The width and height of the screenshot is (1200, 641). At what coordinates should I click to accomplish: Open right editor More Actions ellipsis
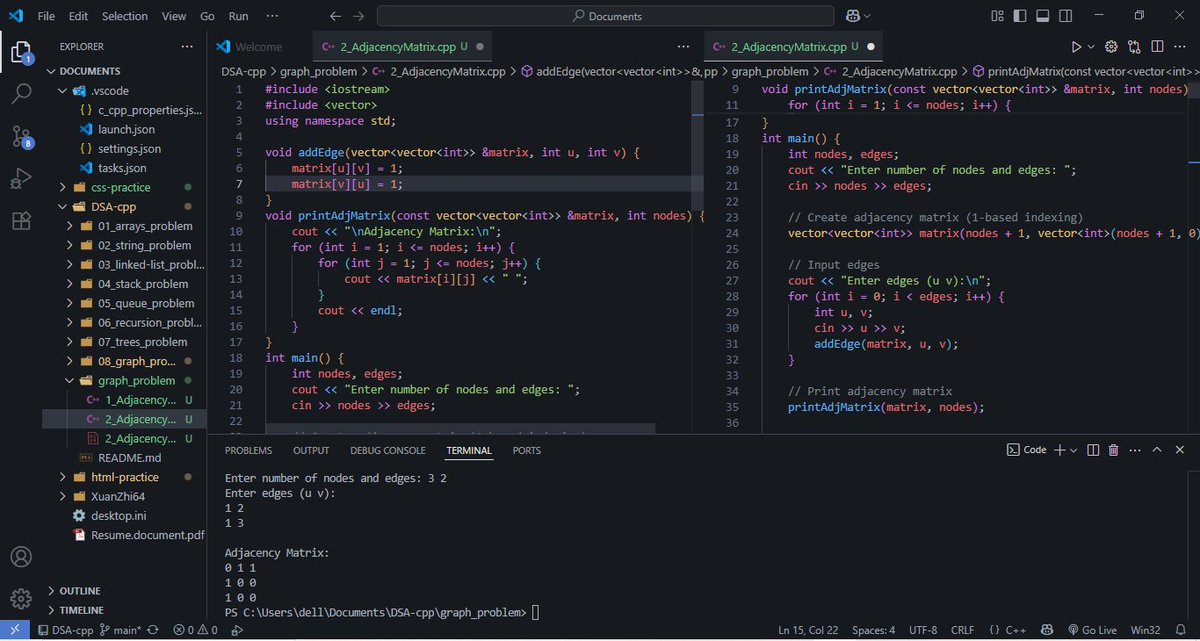[1182, 47]
